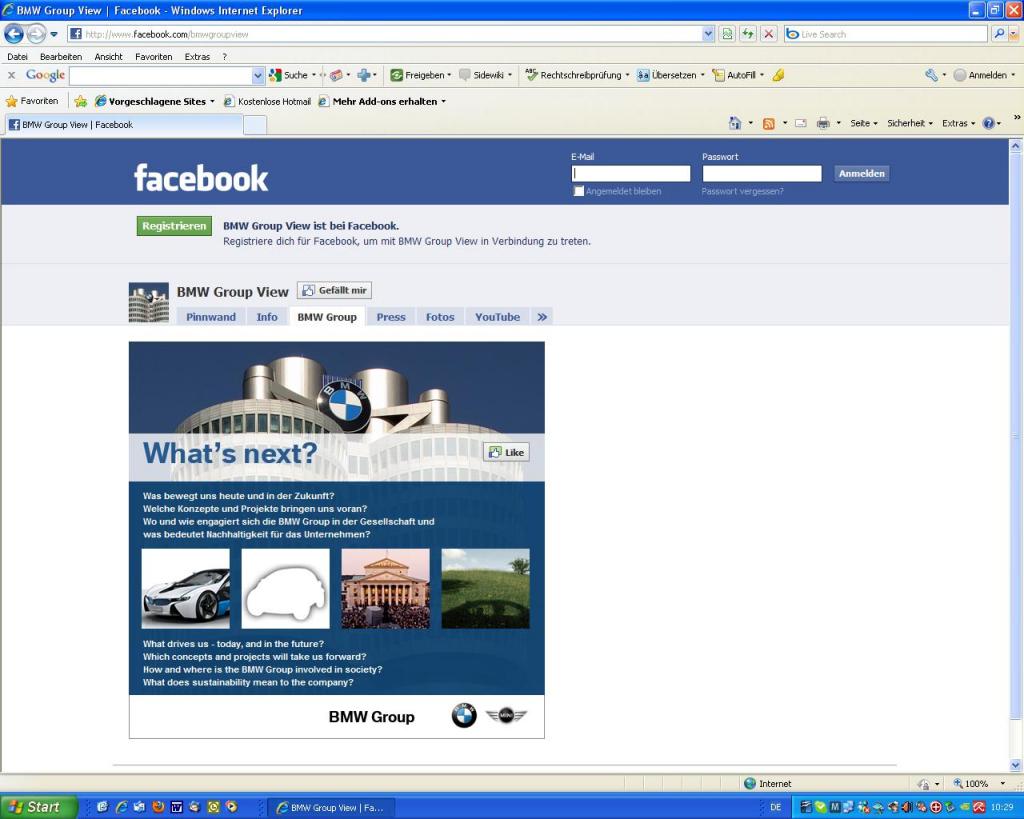The height and width of the screenshot is (819, 1024).
Task: Click the green Registrieren button
Action: 174,226
